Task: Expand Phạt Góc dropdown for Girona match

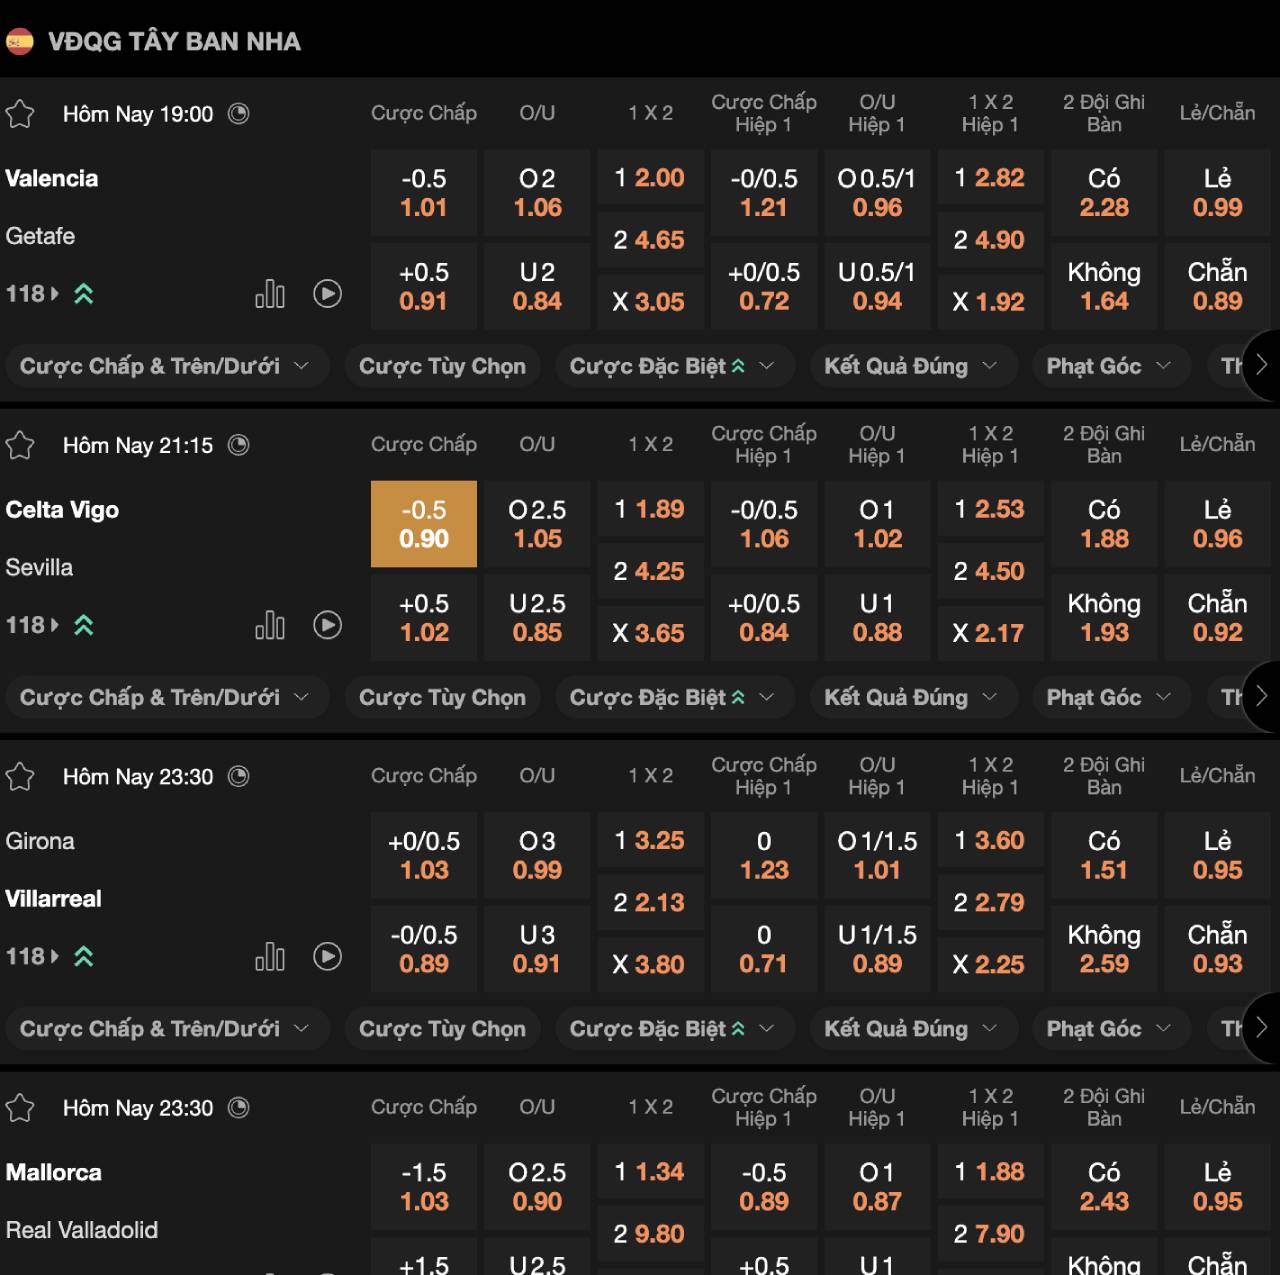Action: coord(1108,1028)
